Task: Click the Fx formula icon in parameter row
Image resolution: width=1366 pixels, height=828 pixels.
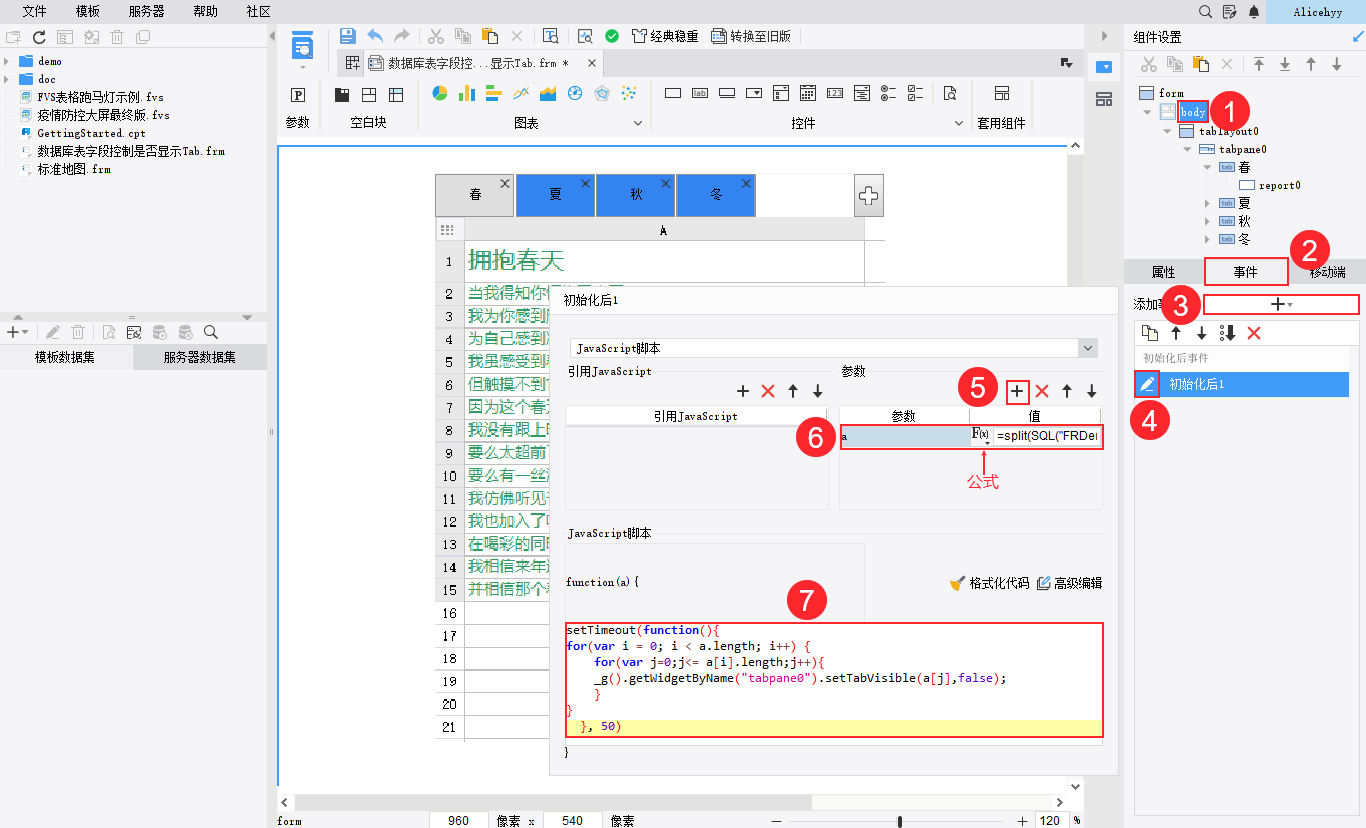Action: pos(980,436)
